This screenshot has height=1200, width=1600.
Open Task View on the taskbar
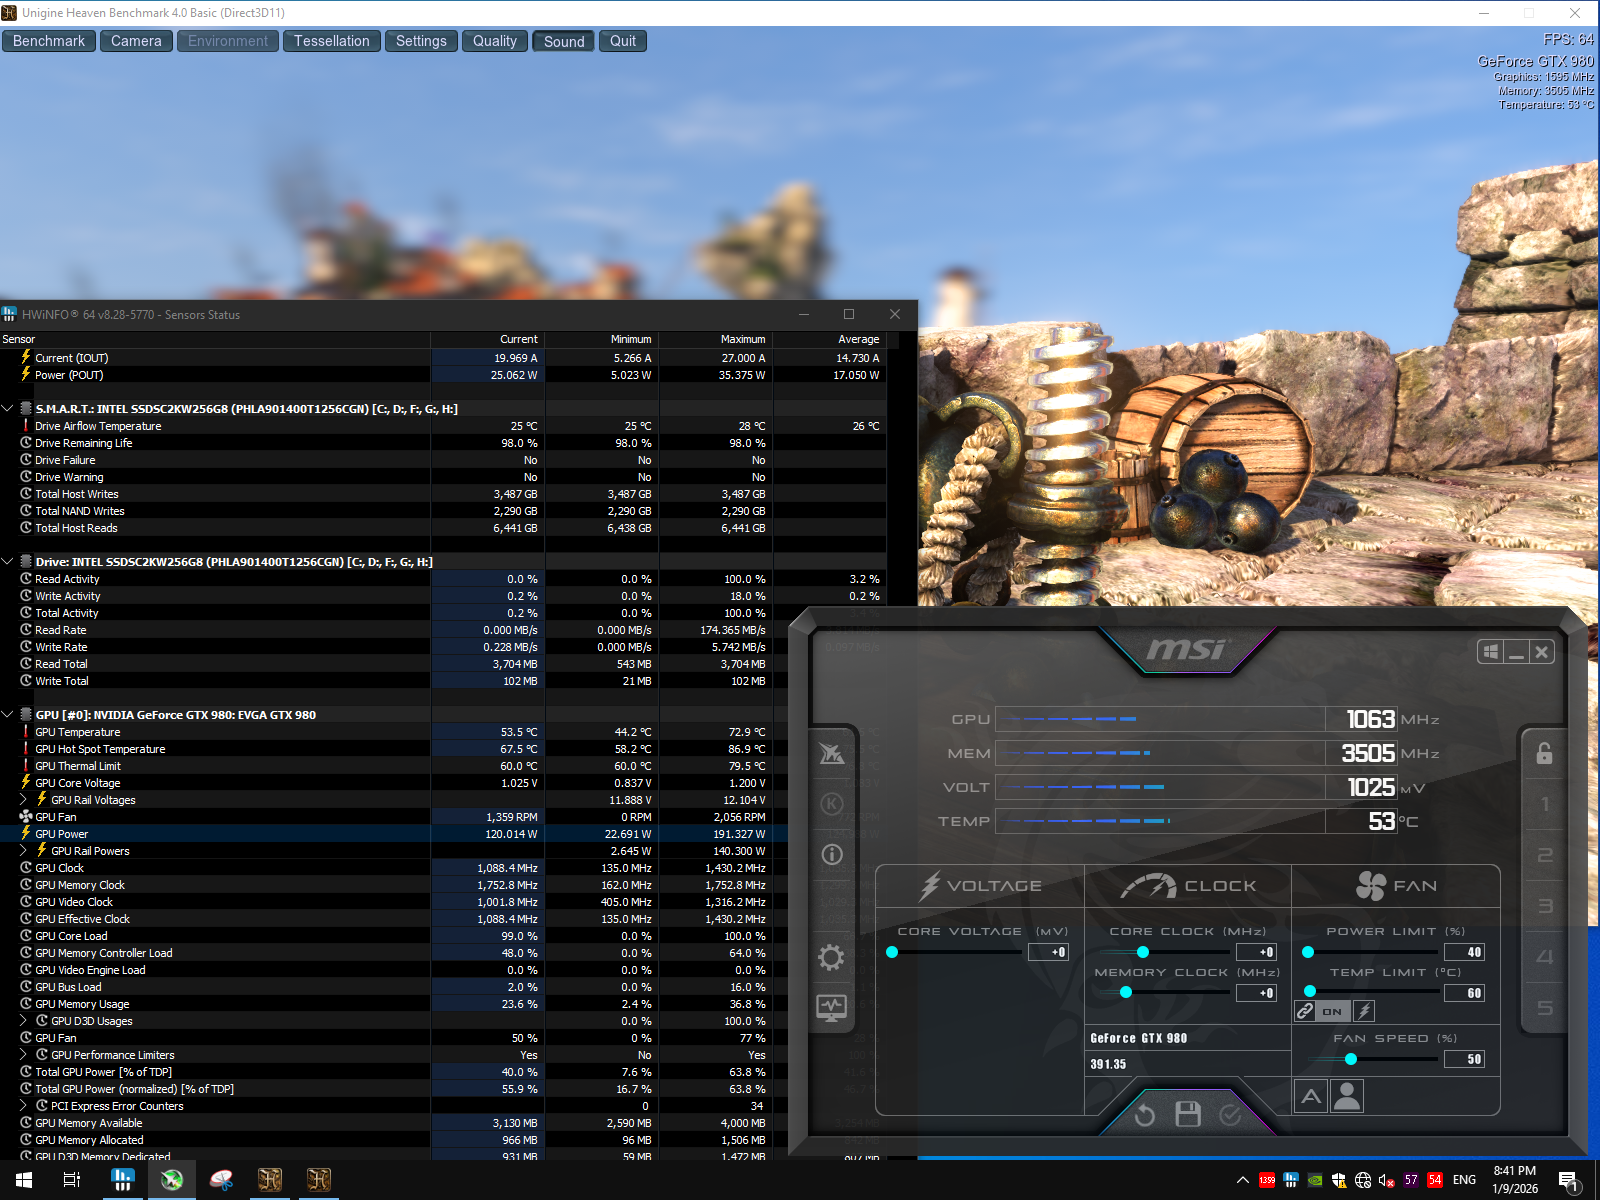click(x=72, y=1180)
